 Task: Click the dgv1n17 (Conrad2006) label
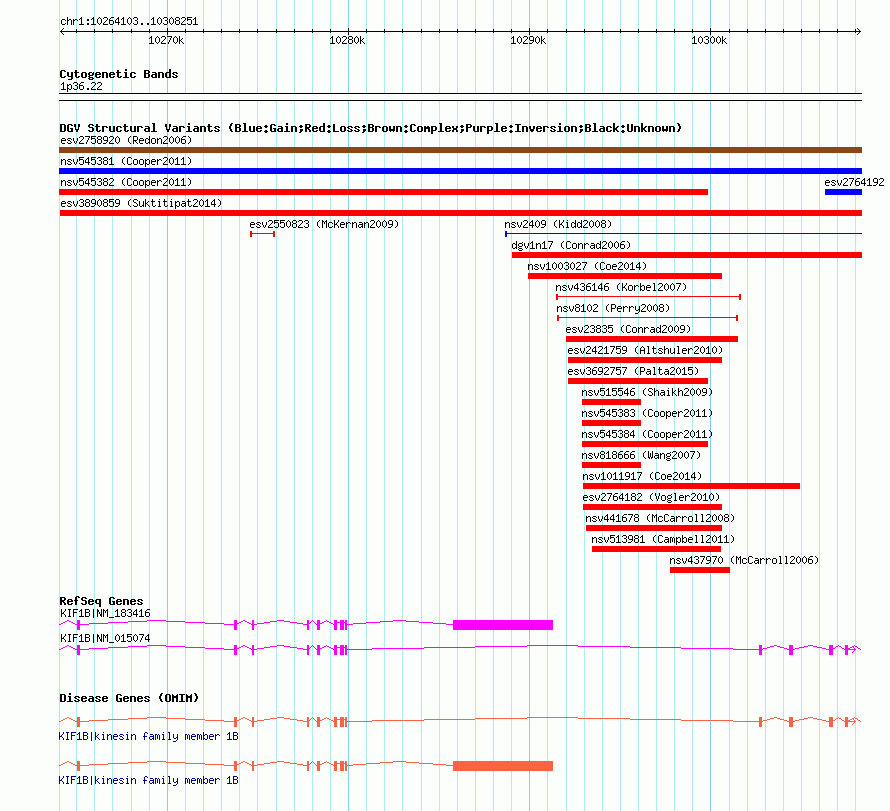pyautogui.click(x=571, y=245)
